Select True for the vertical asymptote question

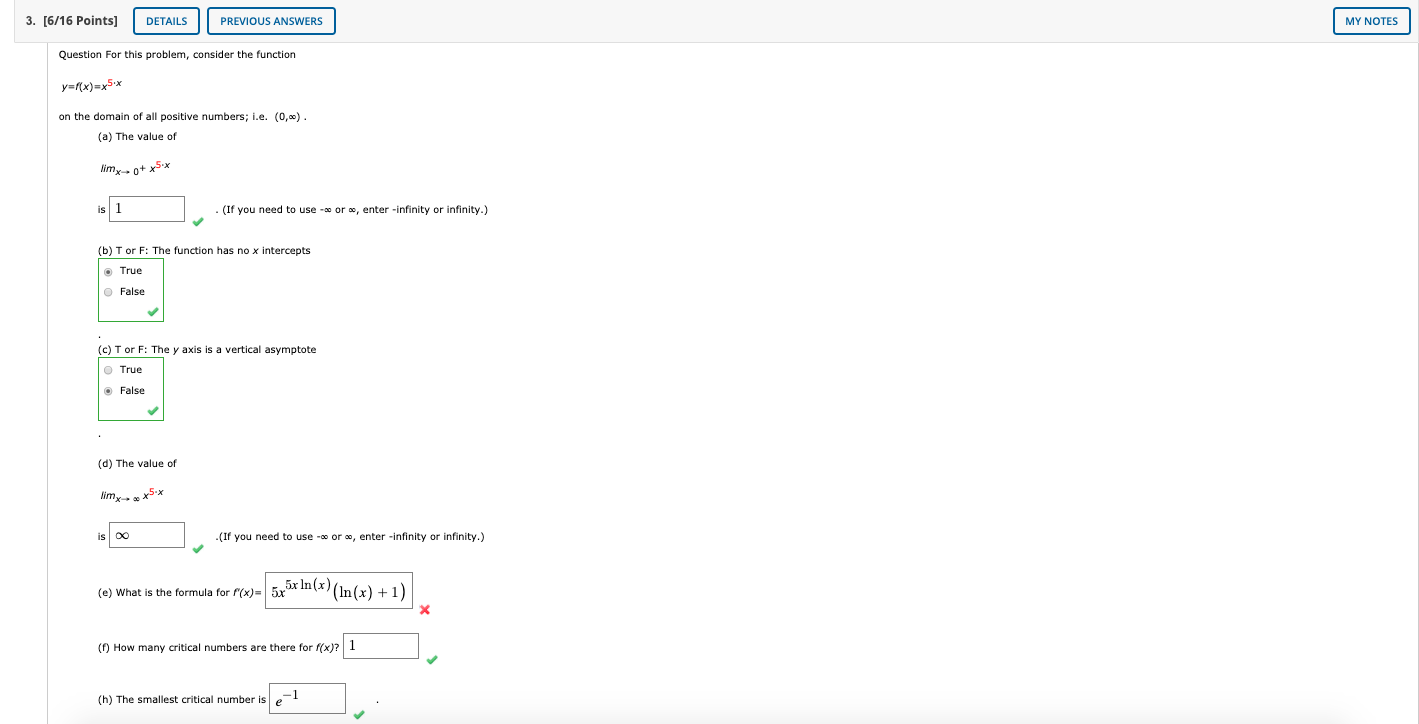[107, 369]
